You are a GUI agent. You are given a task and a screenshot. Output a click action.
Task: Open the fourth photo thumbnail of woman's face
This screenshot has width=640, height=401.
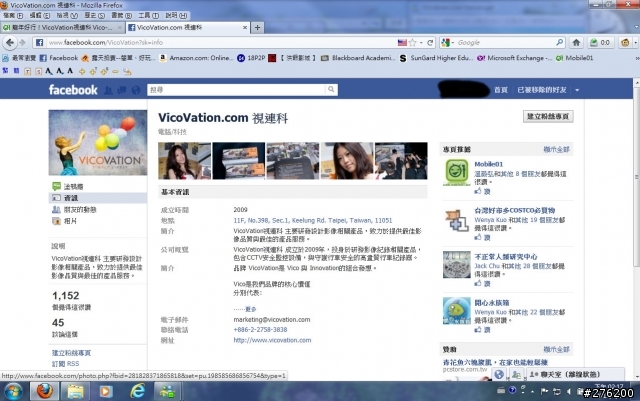(347, 161)
